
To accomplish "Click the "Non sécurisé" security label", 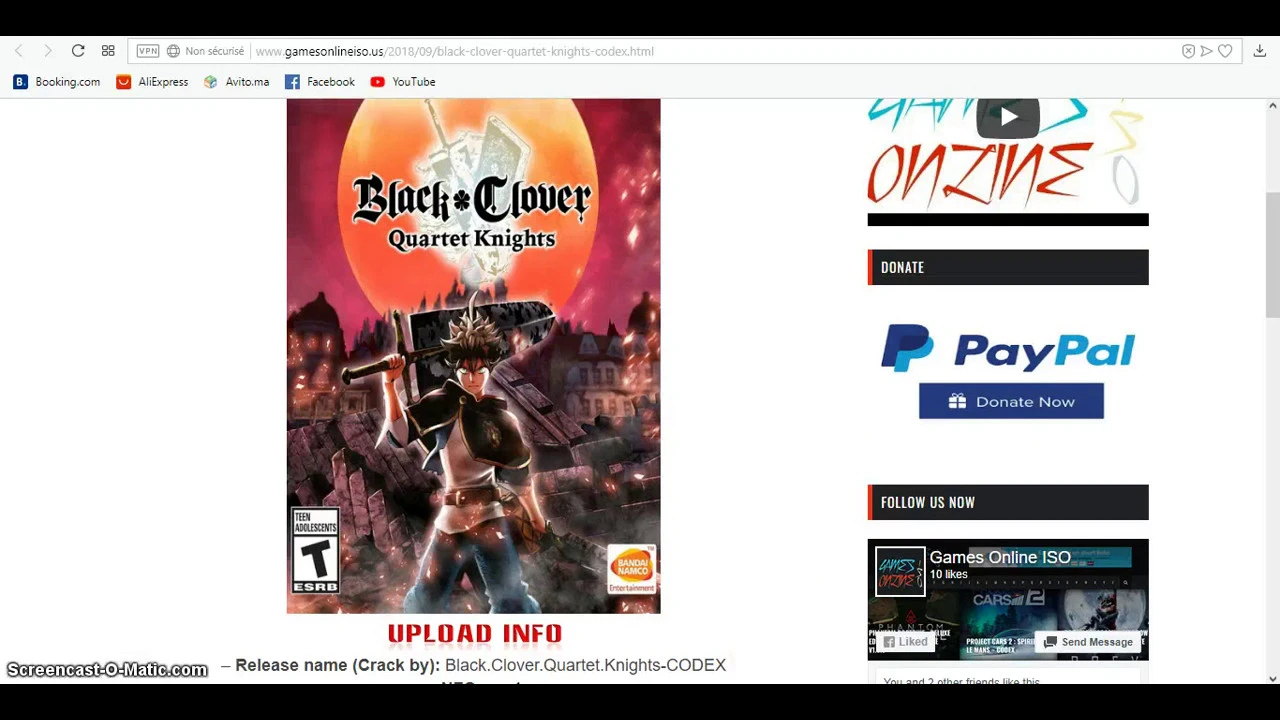I will 214,51.
